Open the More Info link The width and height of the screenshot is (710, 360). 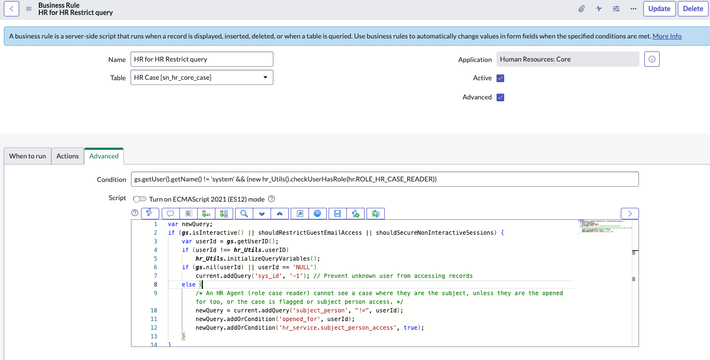point(667,36)
